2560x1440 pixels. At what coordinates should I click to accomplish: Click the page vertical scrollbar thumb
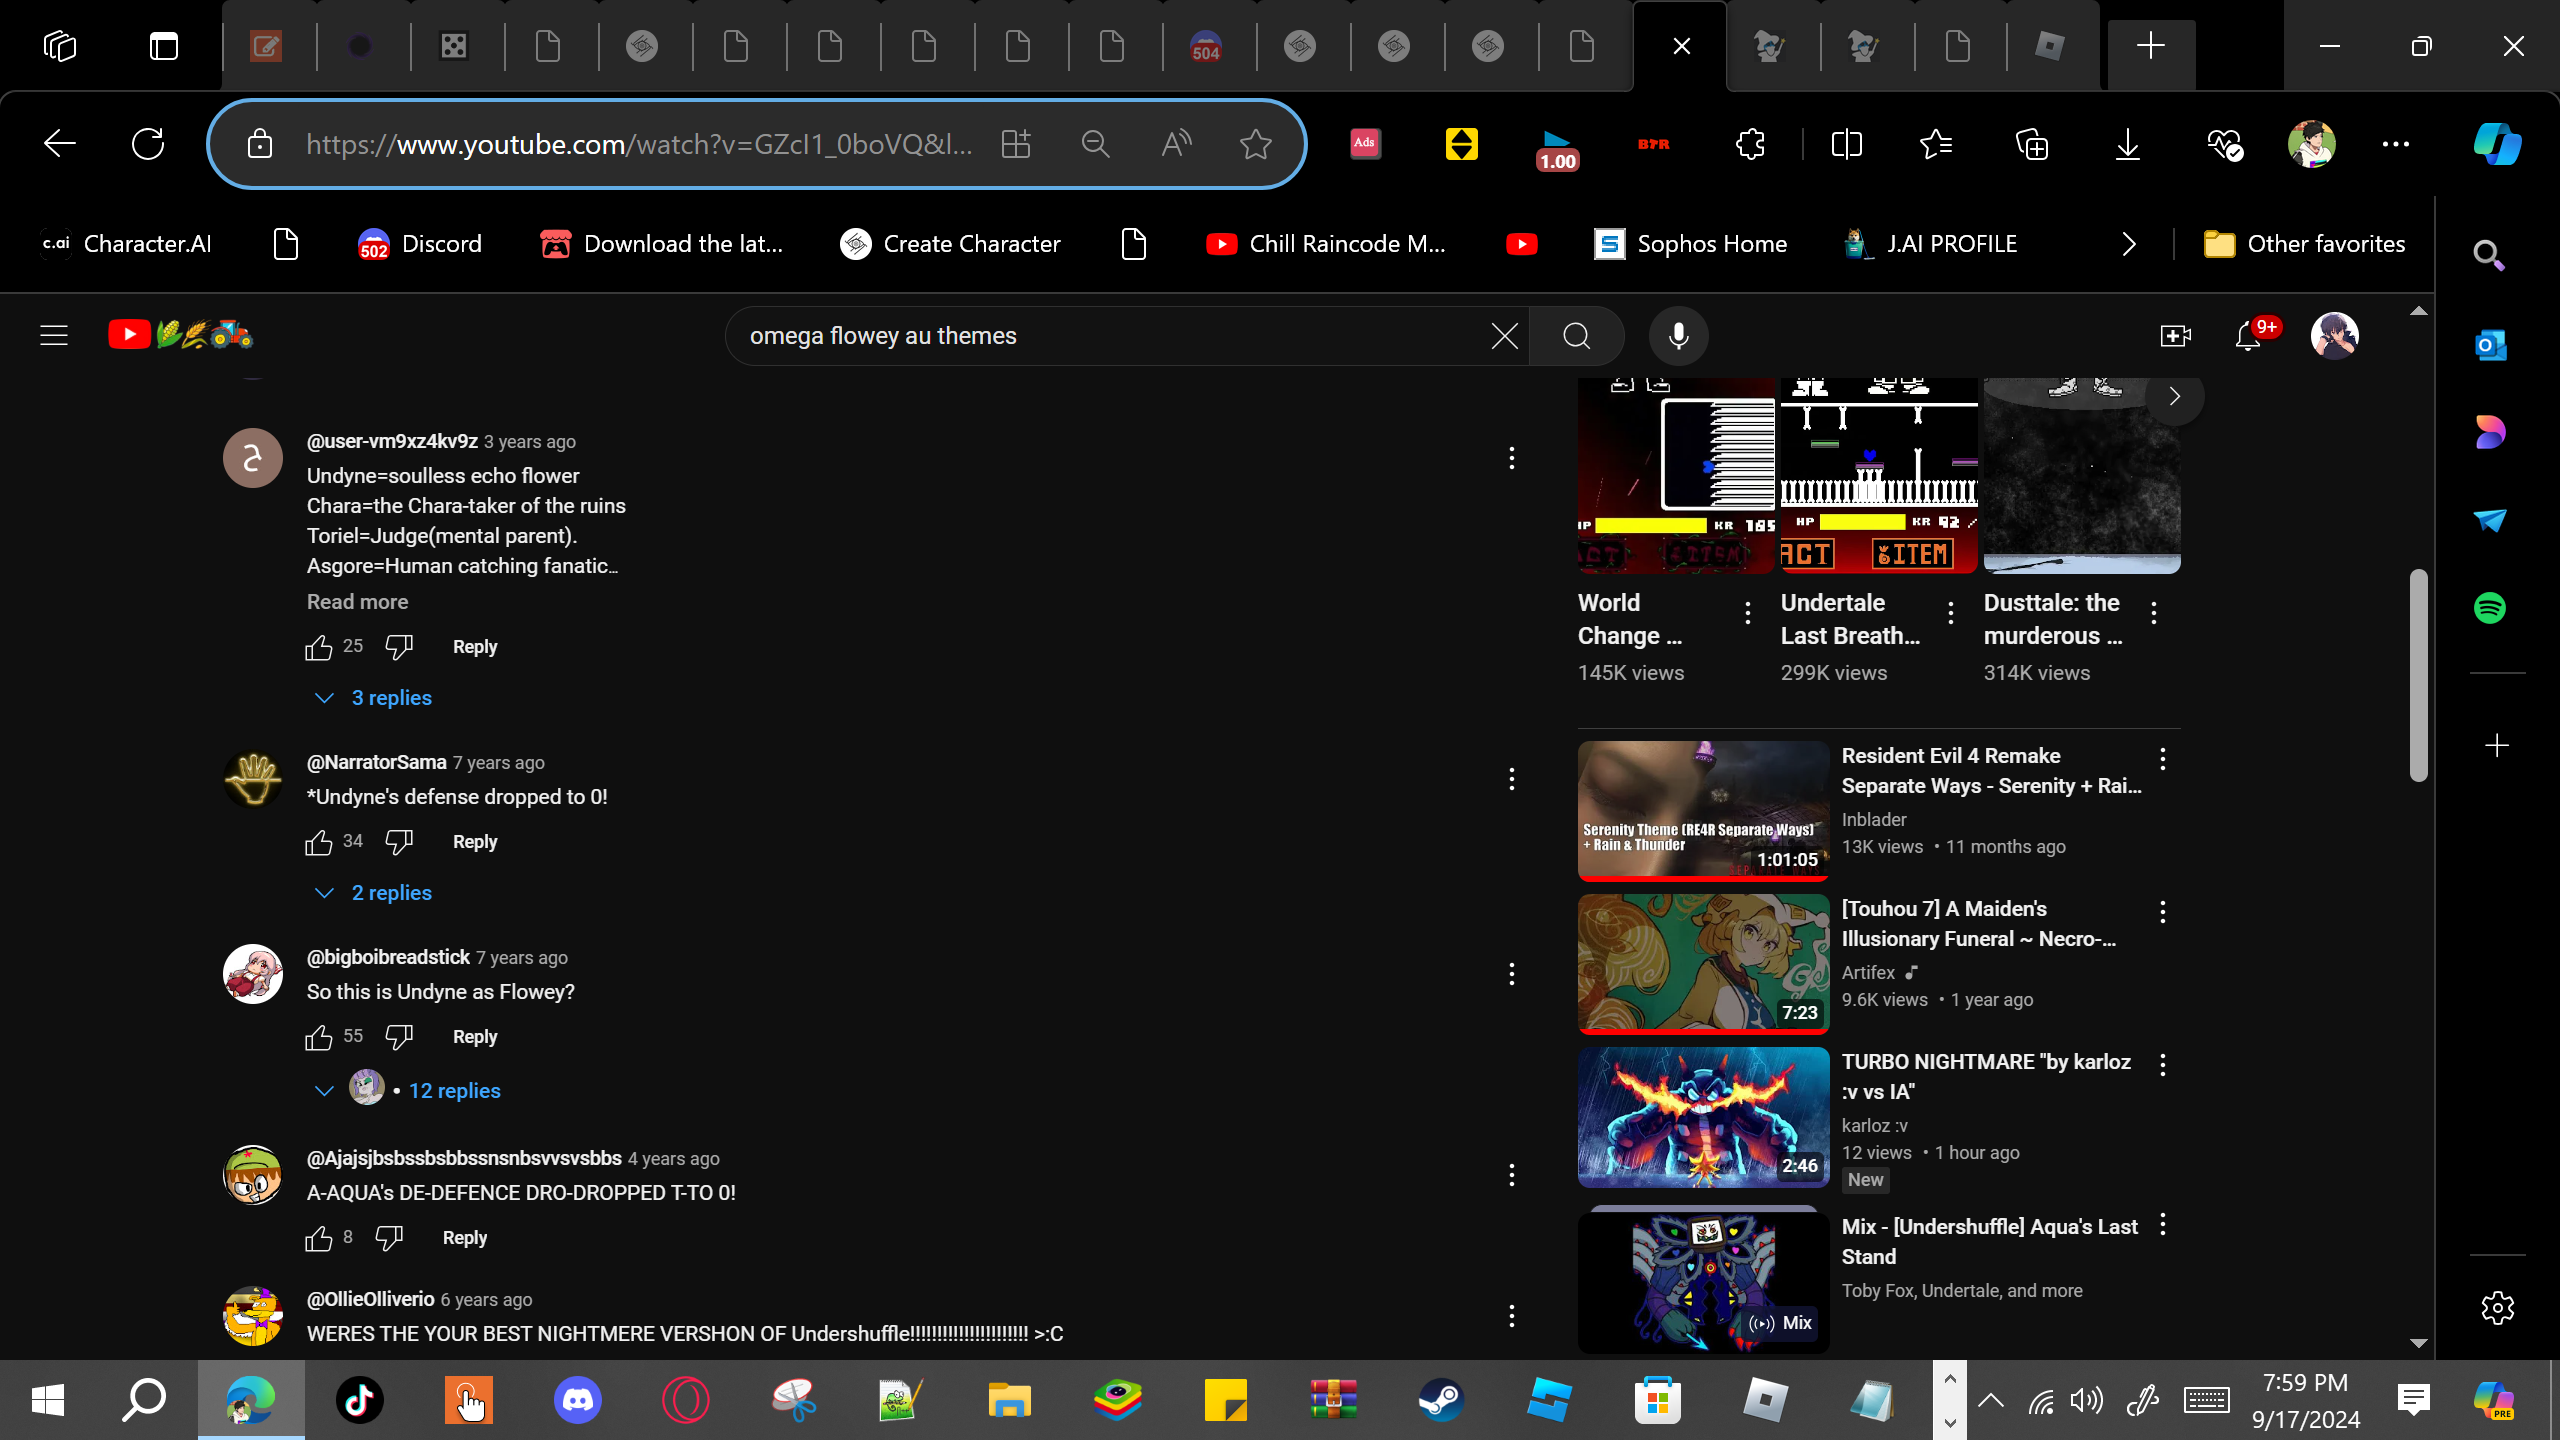point(2418,675)
